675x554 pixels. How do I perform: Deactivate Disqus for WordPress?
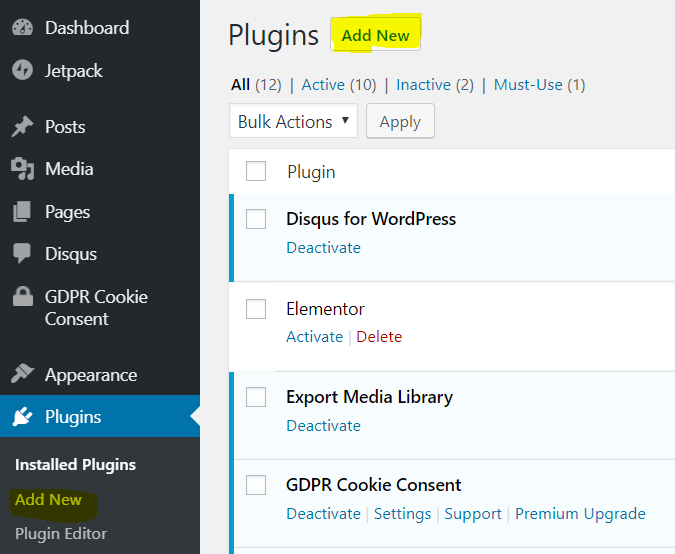[323, 248]
